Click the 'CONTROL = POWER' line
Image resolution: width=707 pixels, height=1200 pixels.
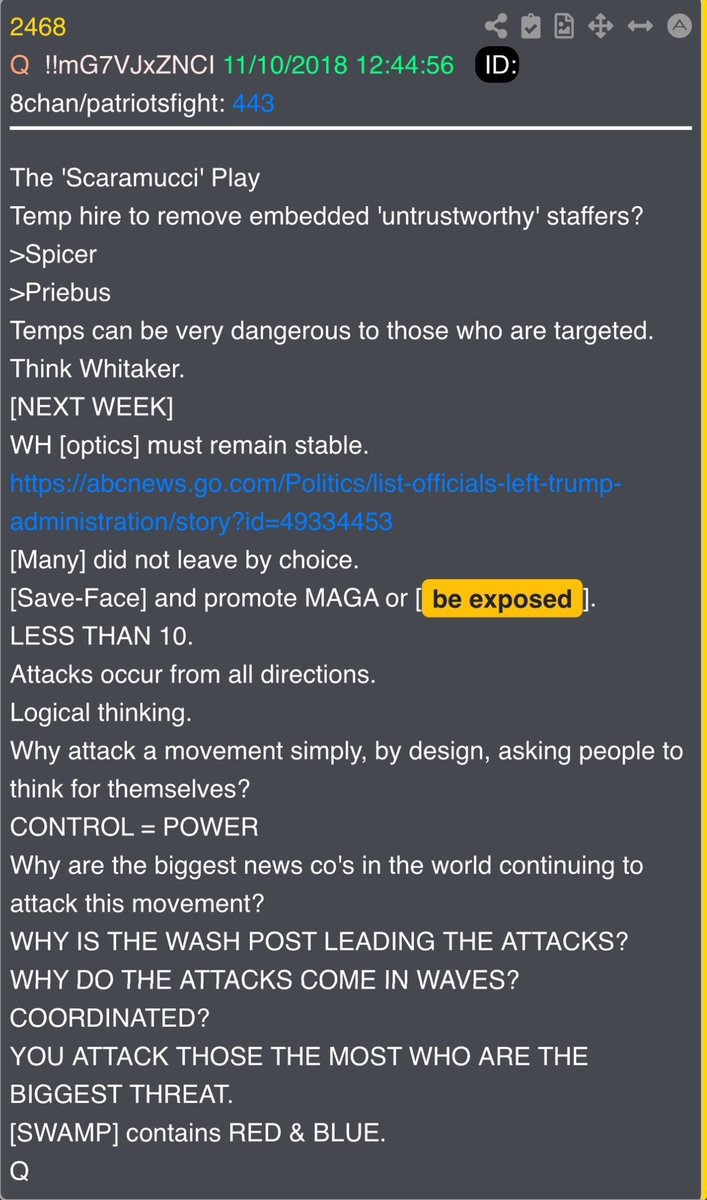(134, 827)
